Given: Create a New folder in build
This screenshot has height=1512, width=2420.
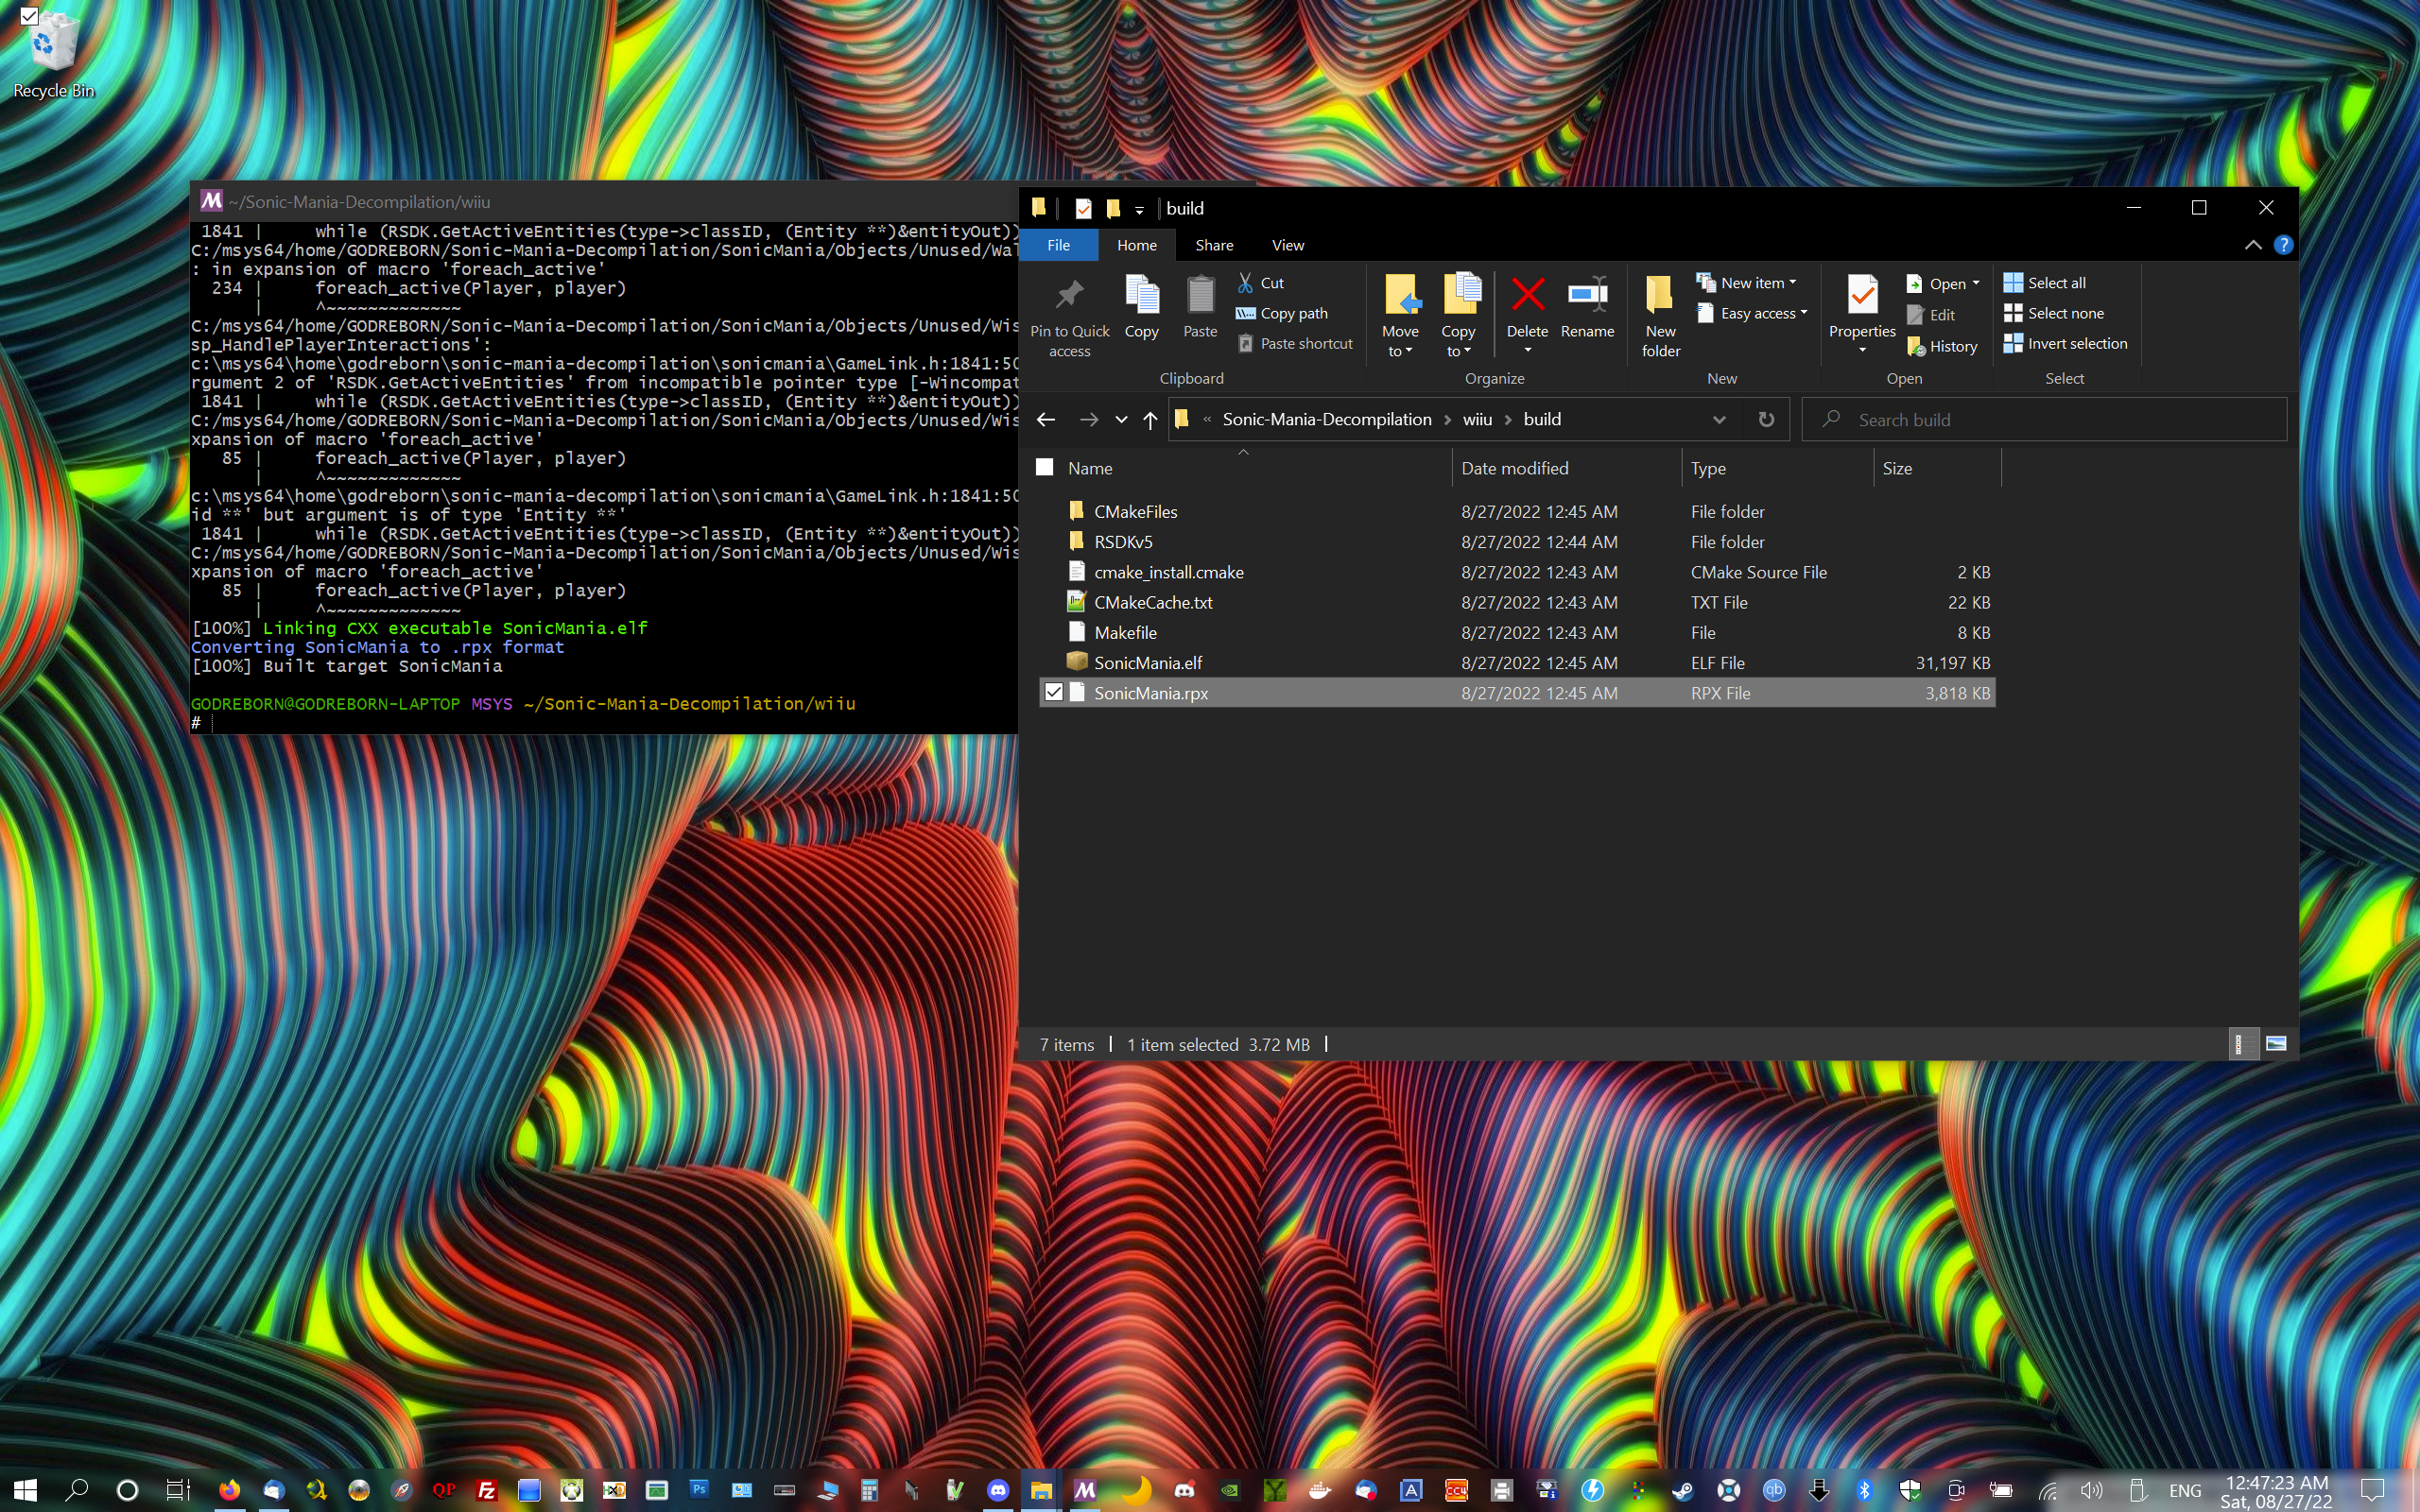Looking at the screenshot, I should (1660, 315).
